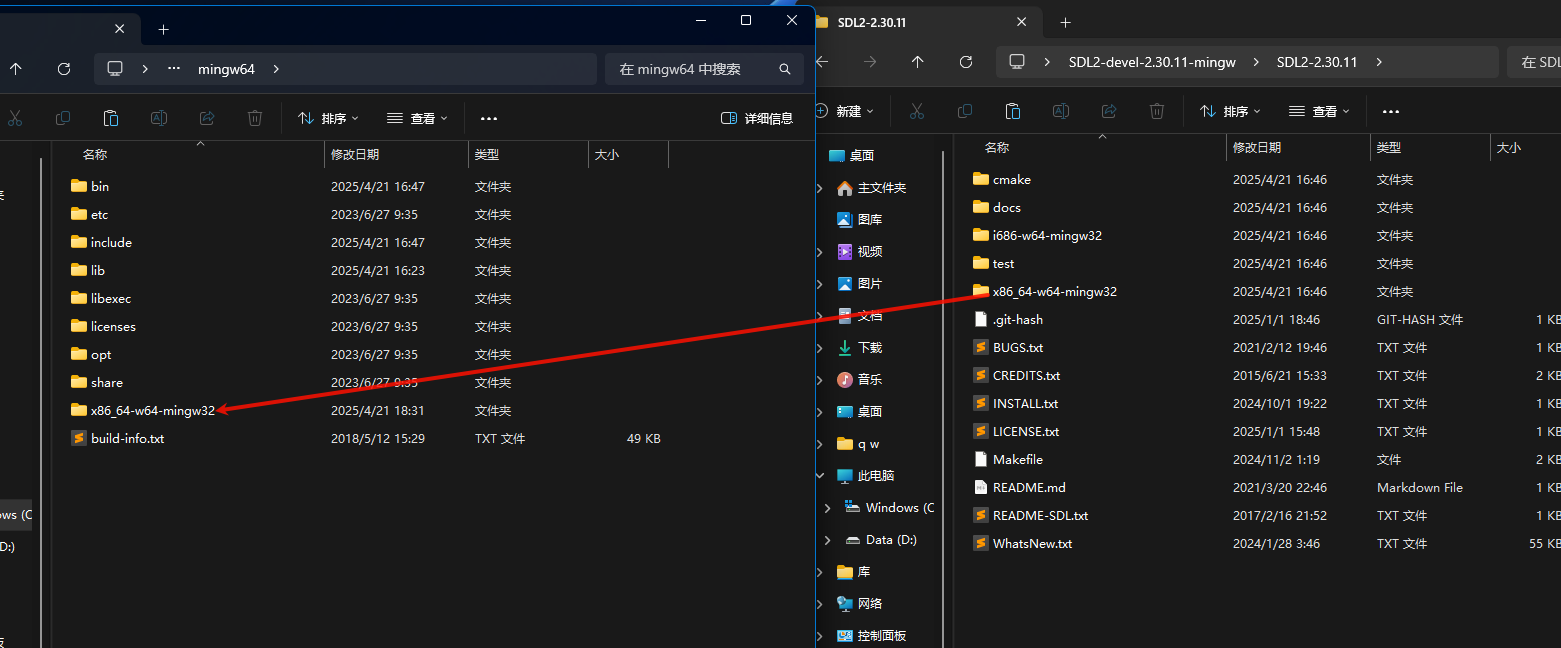Select the libexec folder in mingw64 window
This screenshot has height=648, width=1561.
click(x=102, y=299)
